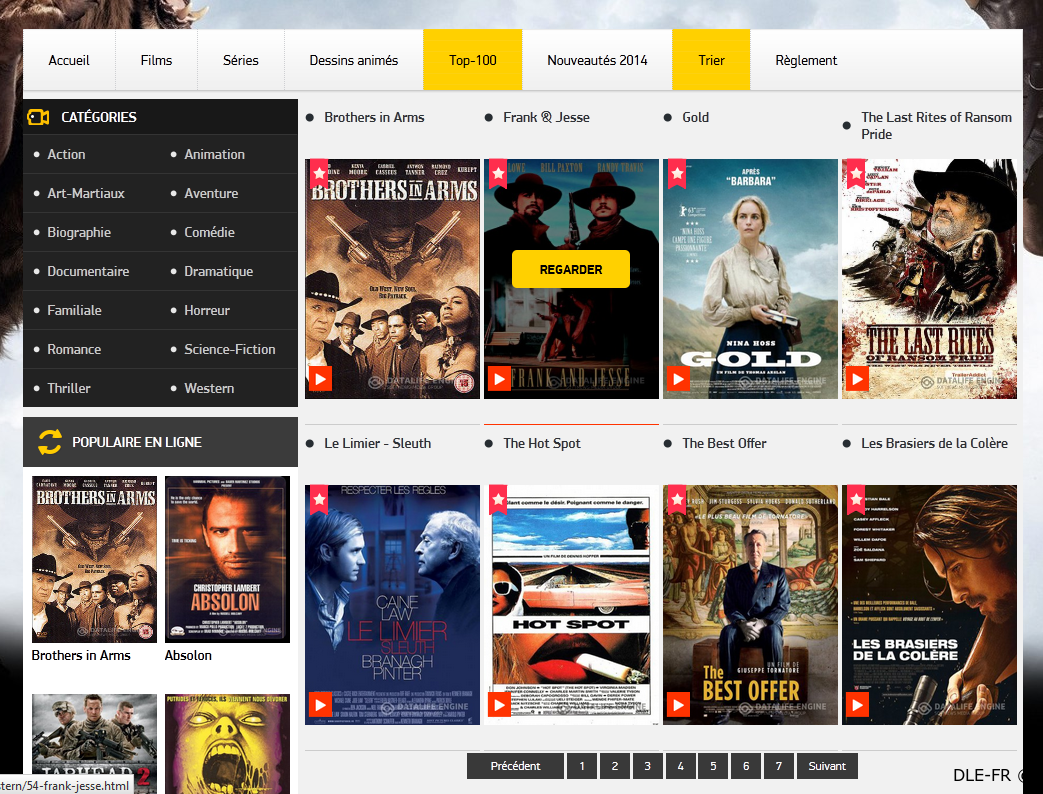Click the refresh arrows icon beside Populaire en ligne

point(50,442)
